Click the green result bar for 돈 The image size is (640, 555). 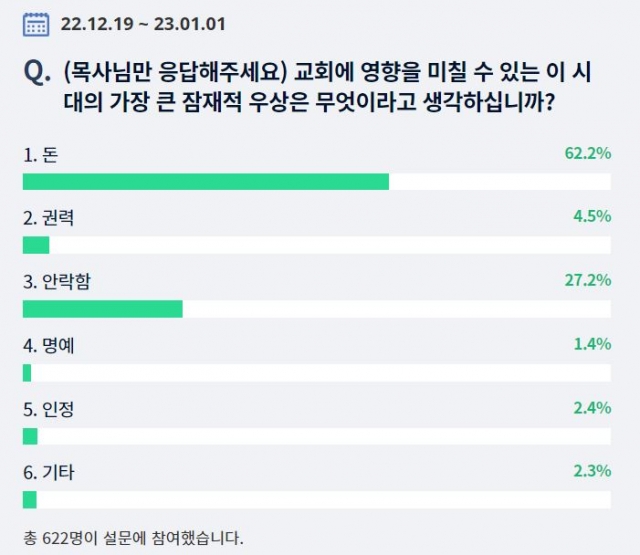(x=206, y=182)
